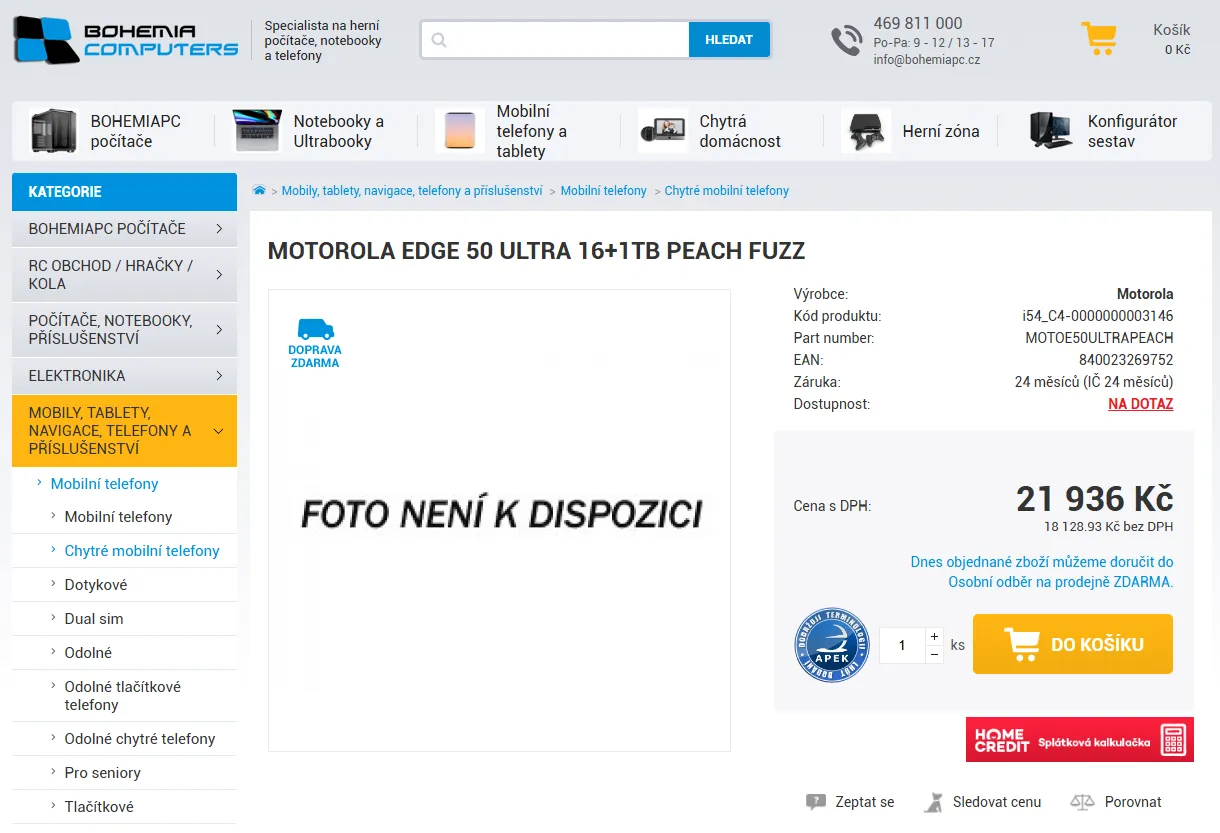The width and height of the screenshot is (1220, 833).
Task: Select Dual sim subcategory
Action: tap(94, 619)
